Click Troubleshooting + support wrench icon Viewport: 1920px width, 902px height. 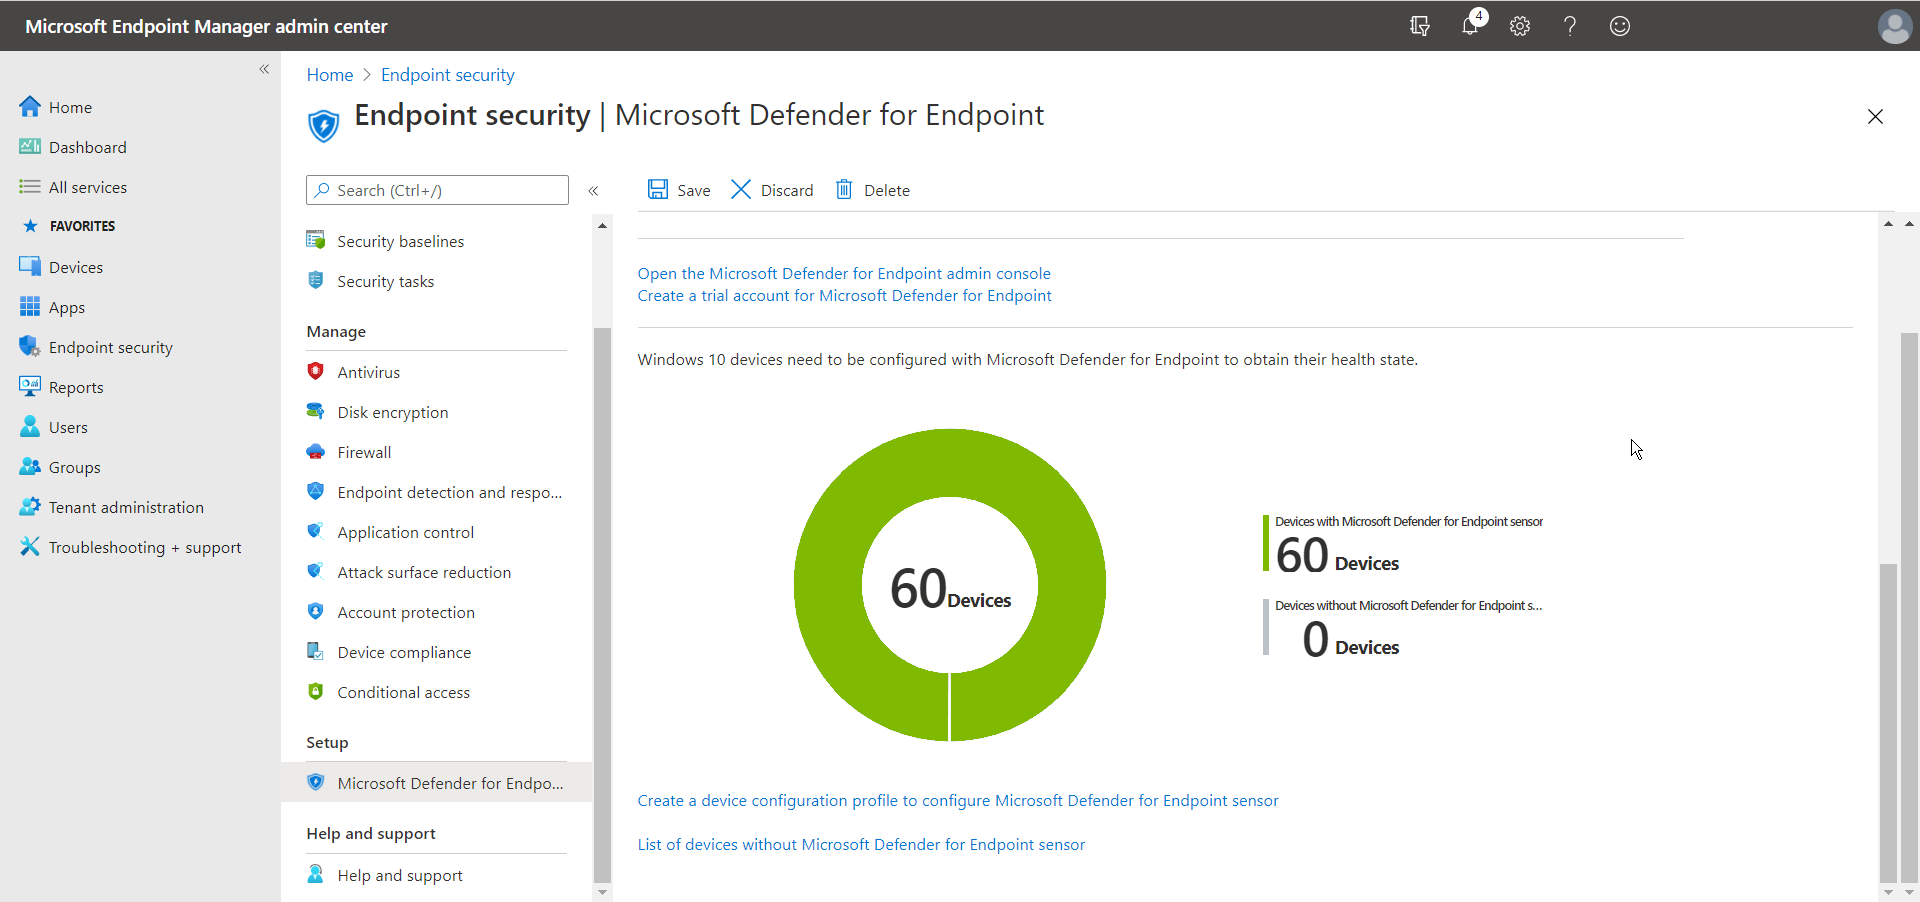(x=30, y=546)
